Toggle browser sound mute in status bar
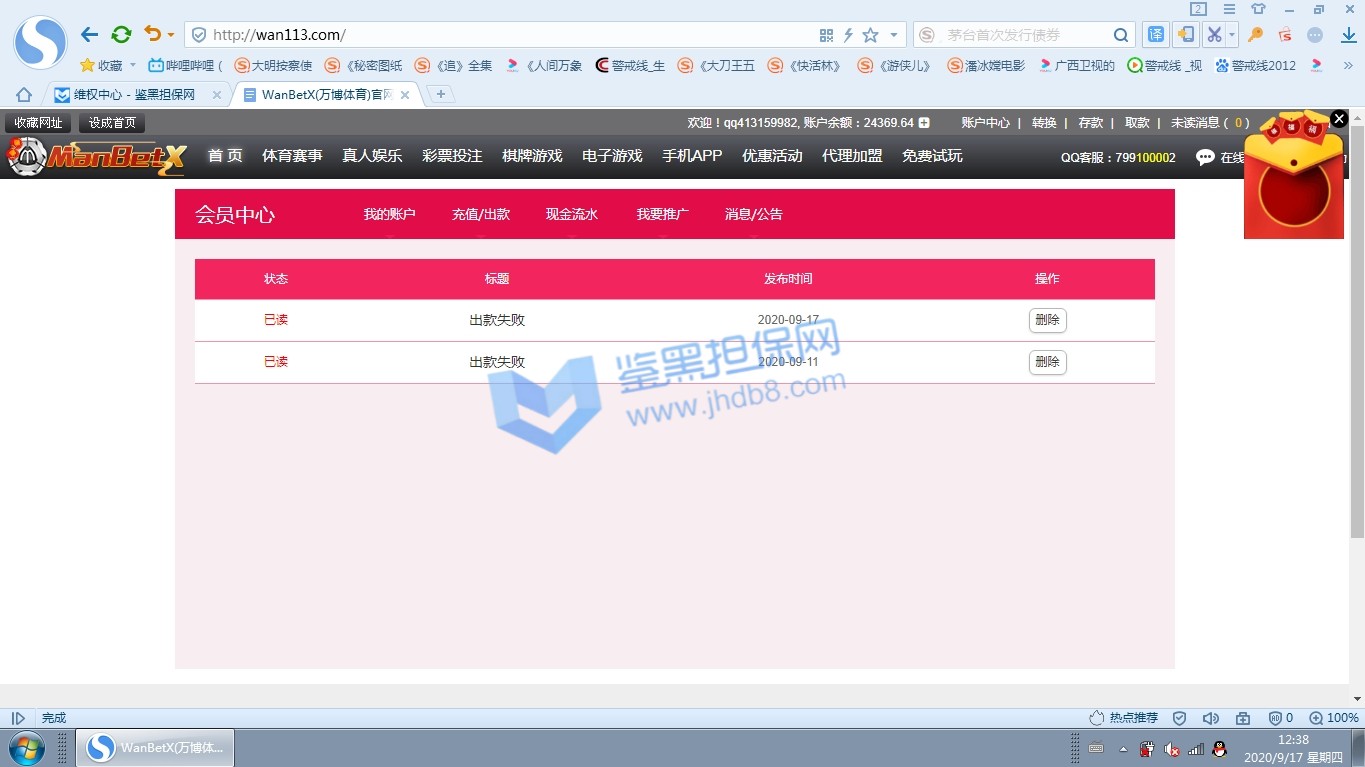1365x767 pixels. click(x=1210, y=718)
